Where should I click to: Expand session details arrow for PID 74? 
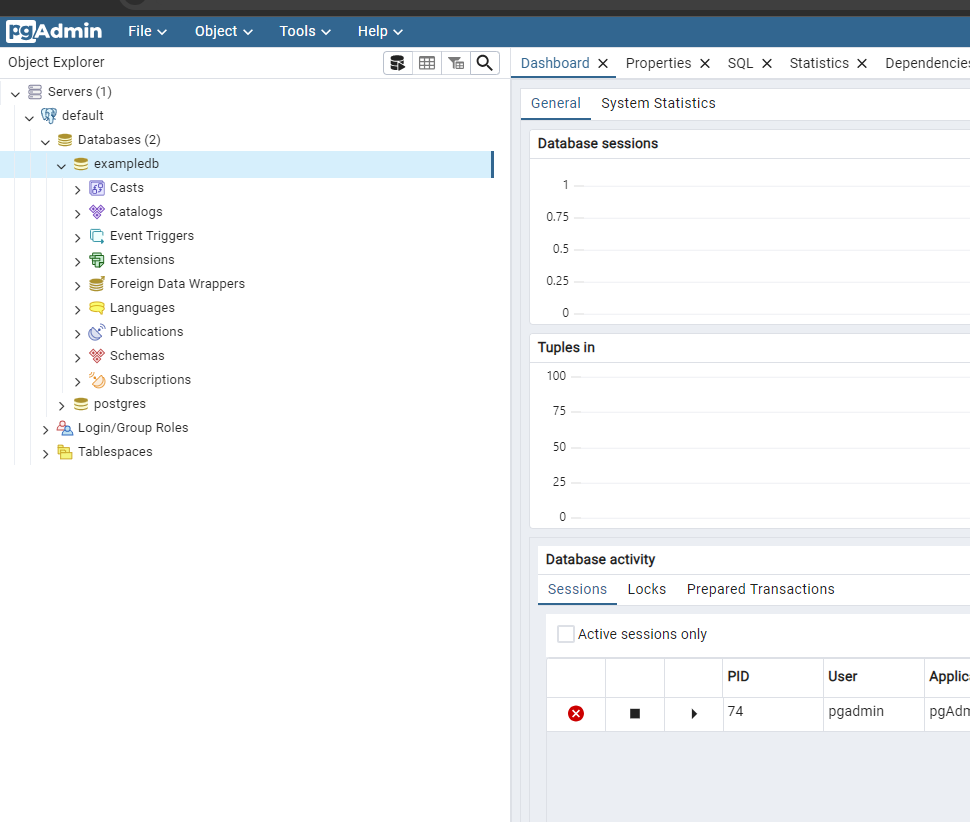694,713
